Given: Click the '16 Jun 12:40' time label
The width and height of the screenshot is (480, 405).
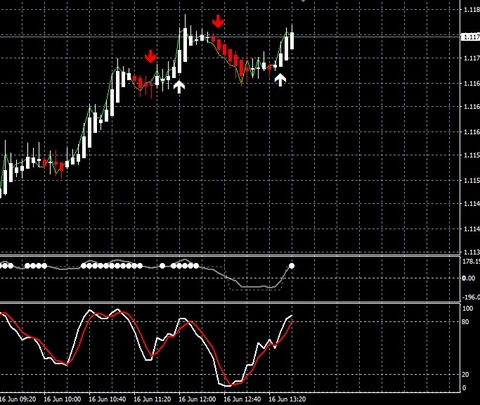Looking at the screenshot, I should point(242,399).
